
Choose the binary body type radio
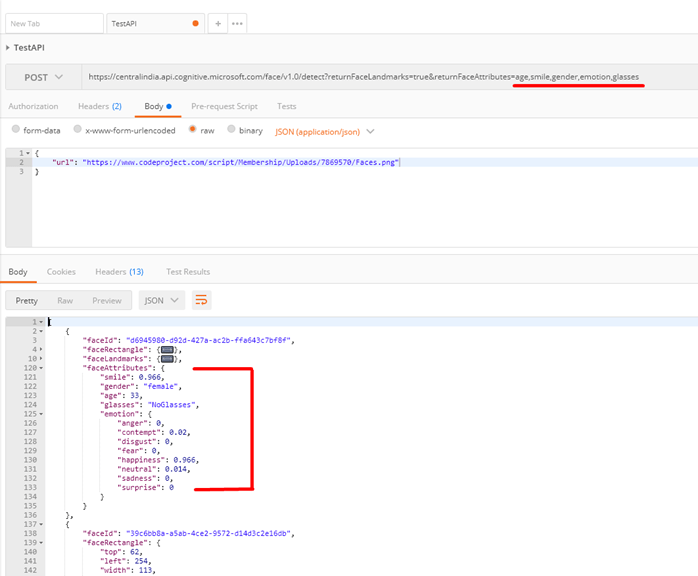click(232, 130)
